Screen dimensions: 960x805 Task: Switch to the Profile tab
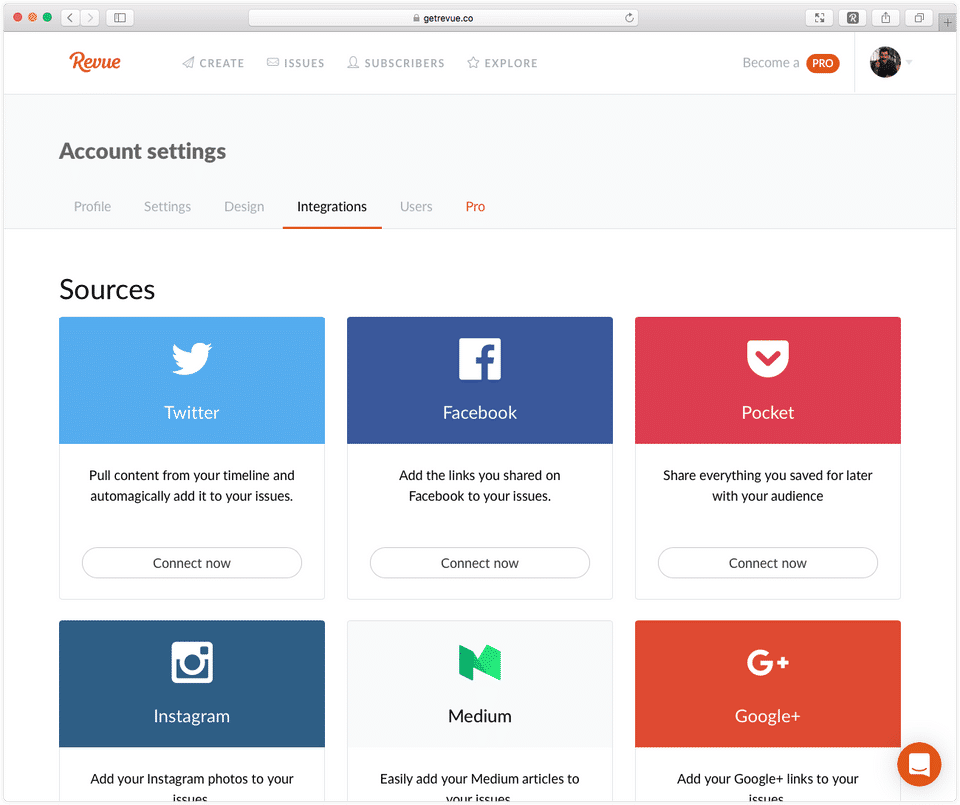coord(92,207)
